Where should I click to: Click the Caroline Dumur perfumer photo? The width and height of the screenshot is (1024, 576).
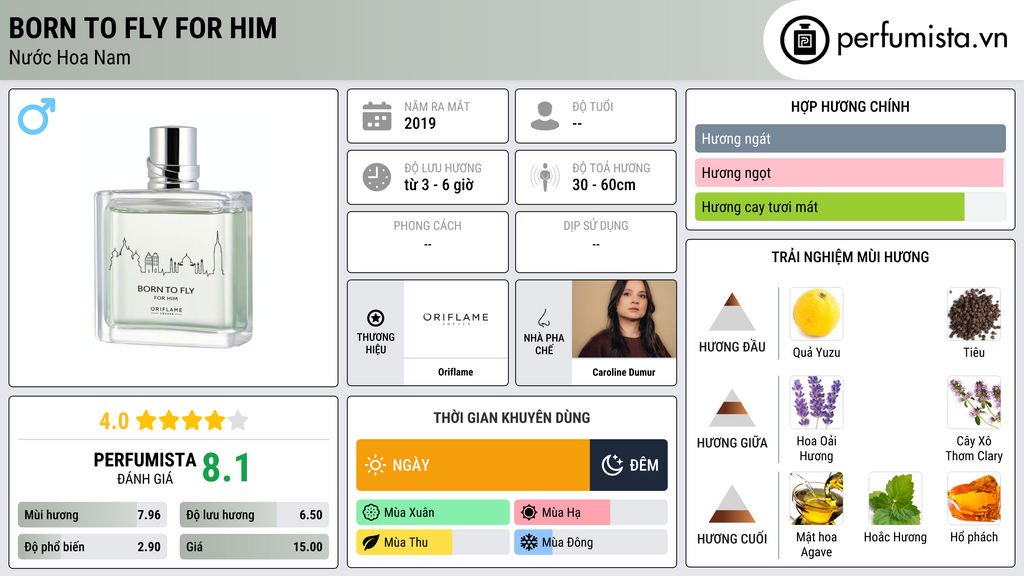click(624, 319)
